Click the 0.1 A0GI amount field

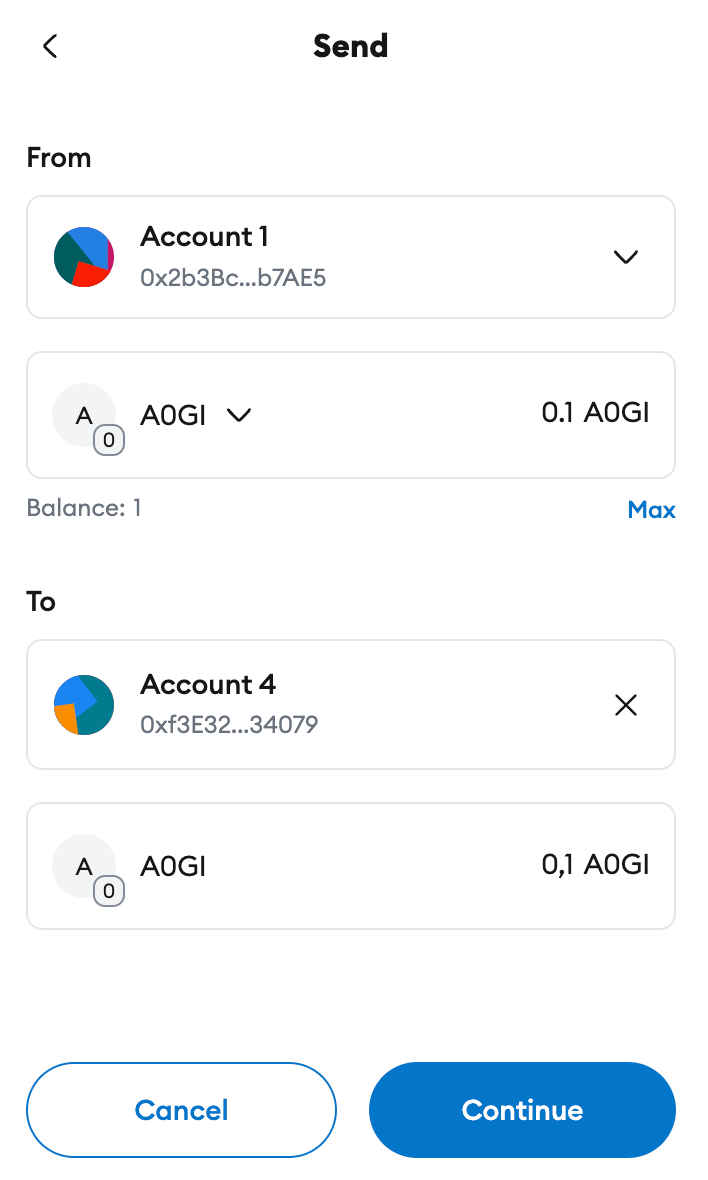pos(595,413)
